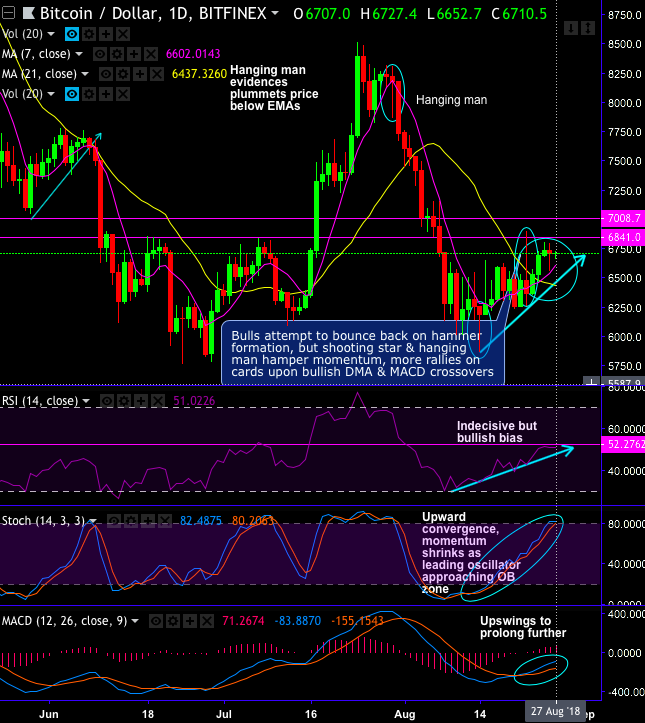Click the Jun label on the time axis

point(49,714)
